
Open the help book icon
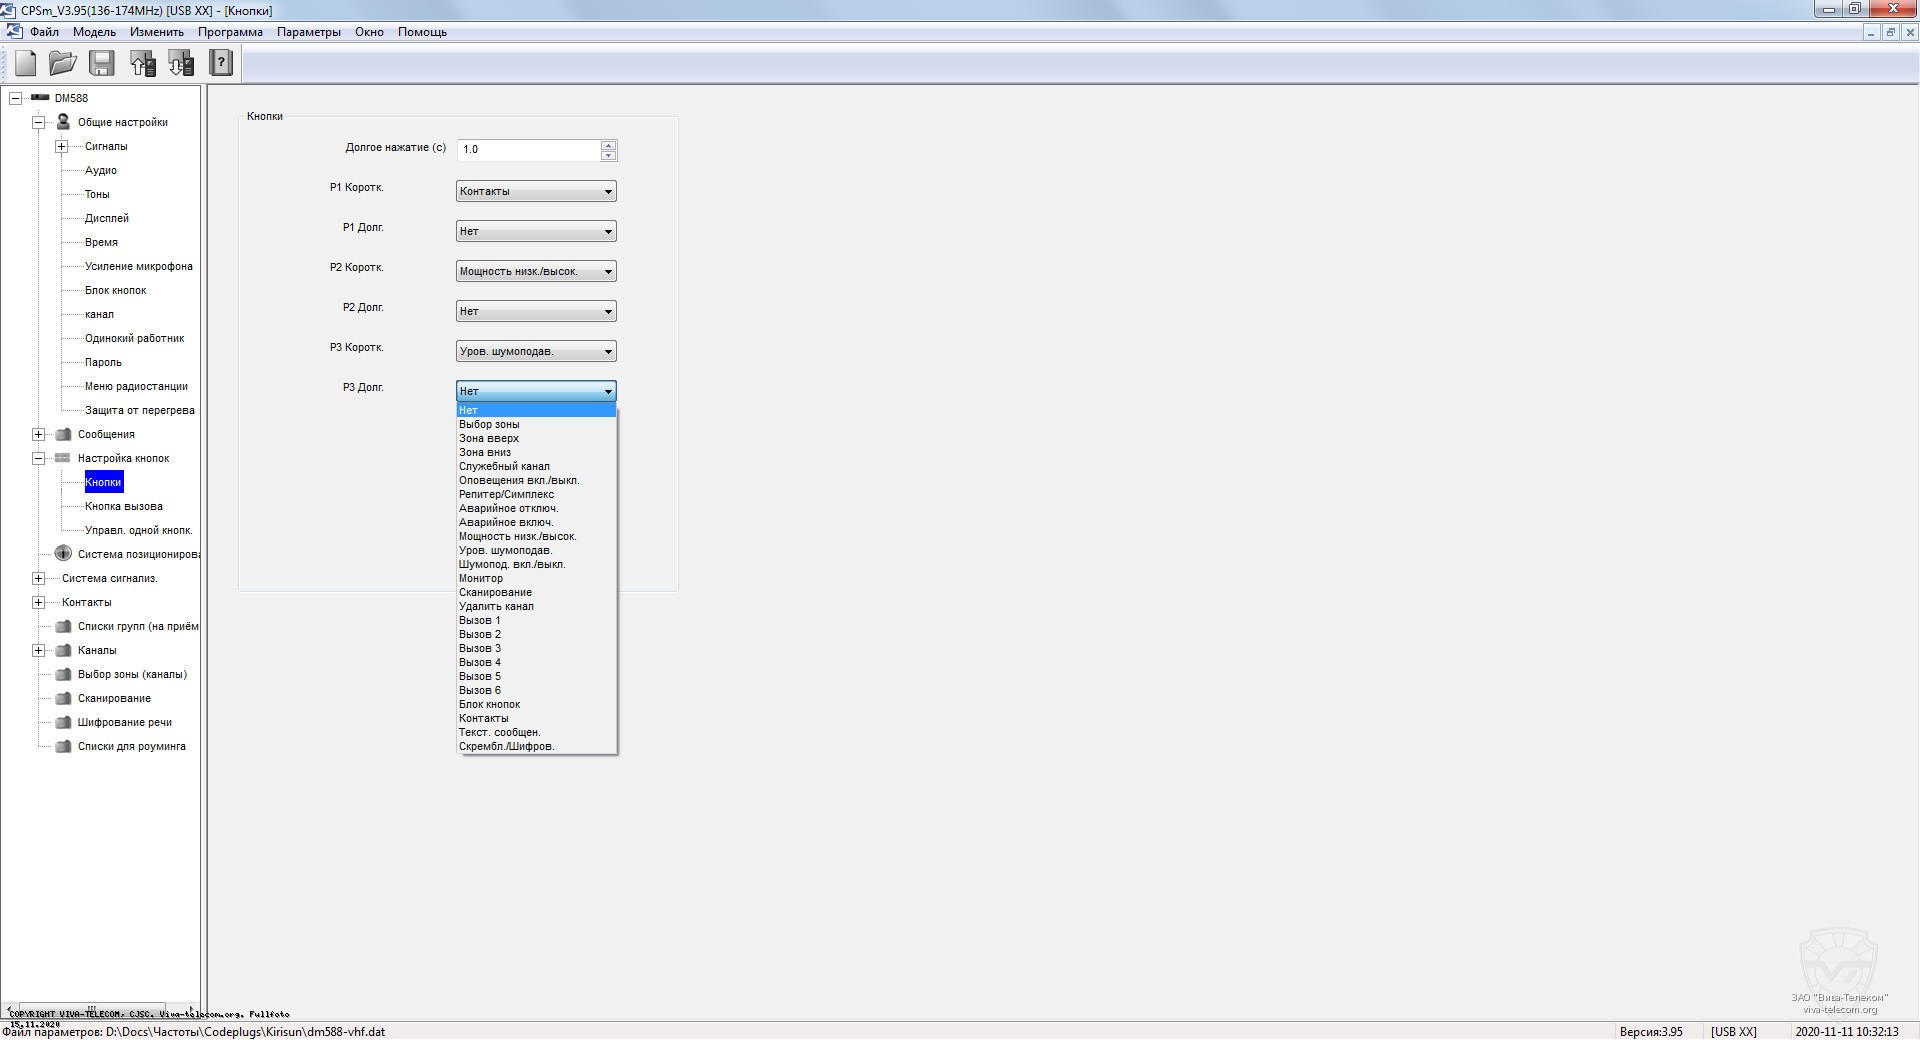point(221,63)
